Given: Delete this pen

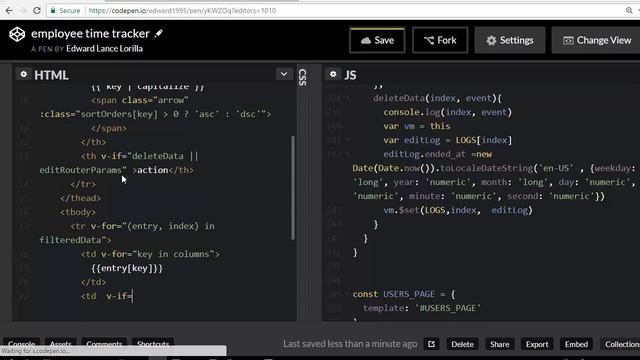Looking at the screenshot, I should [462, 344].
